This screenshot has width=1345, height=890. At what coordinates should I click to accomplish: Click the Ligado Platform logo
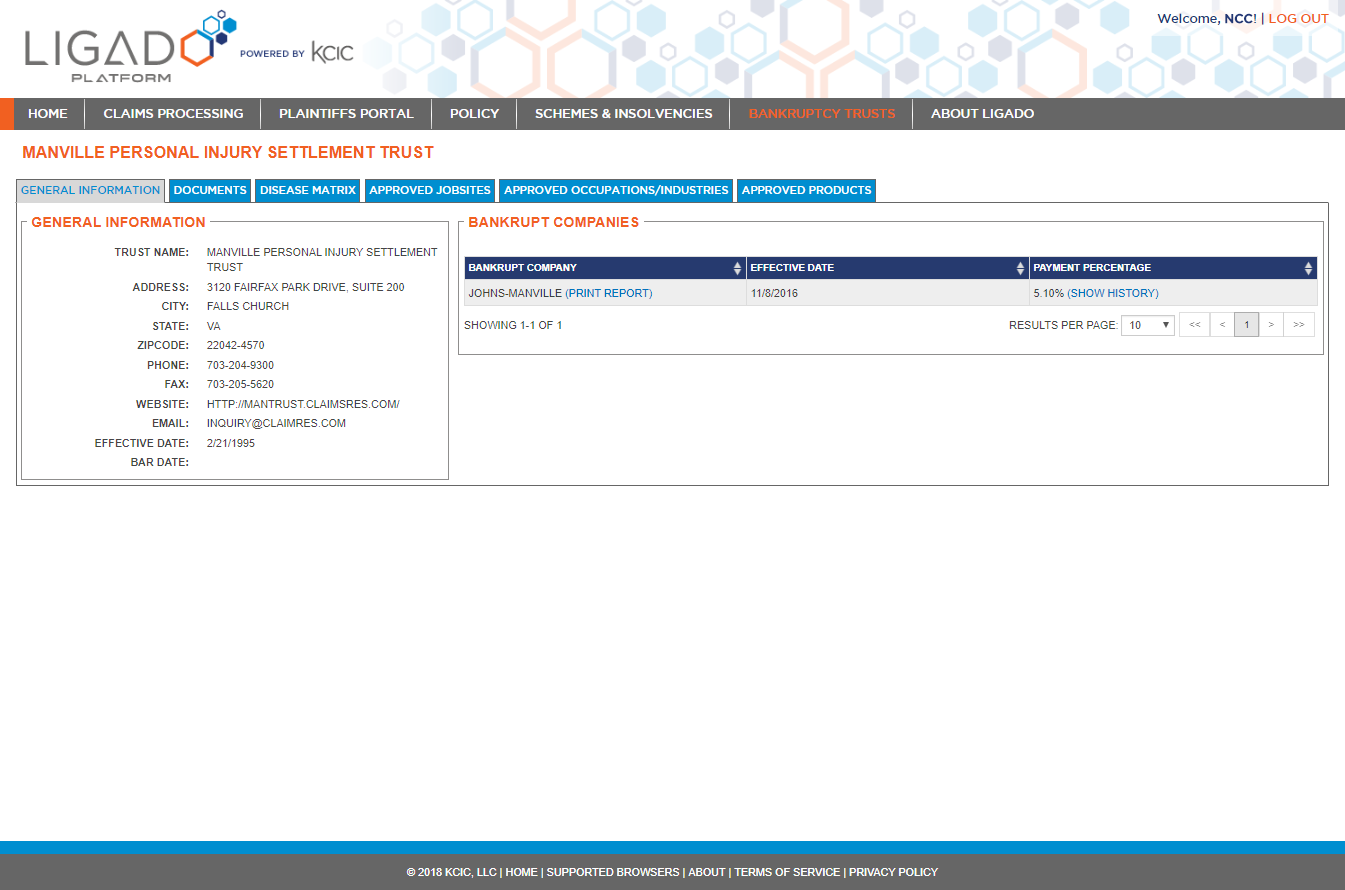click(x=130, y=46)
